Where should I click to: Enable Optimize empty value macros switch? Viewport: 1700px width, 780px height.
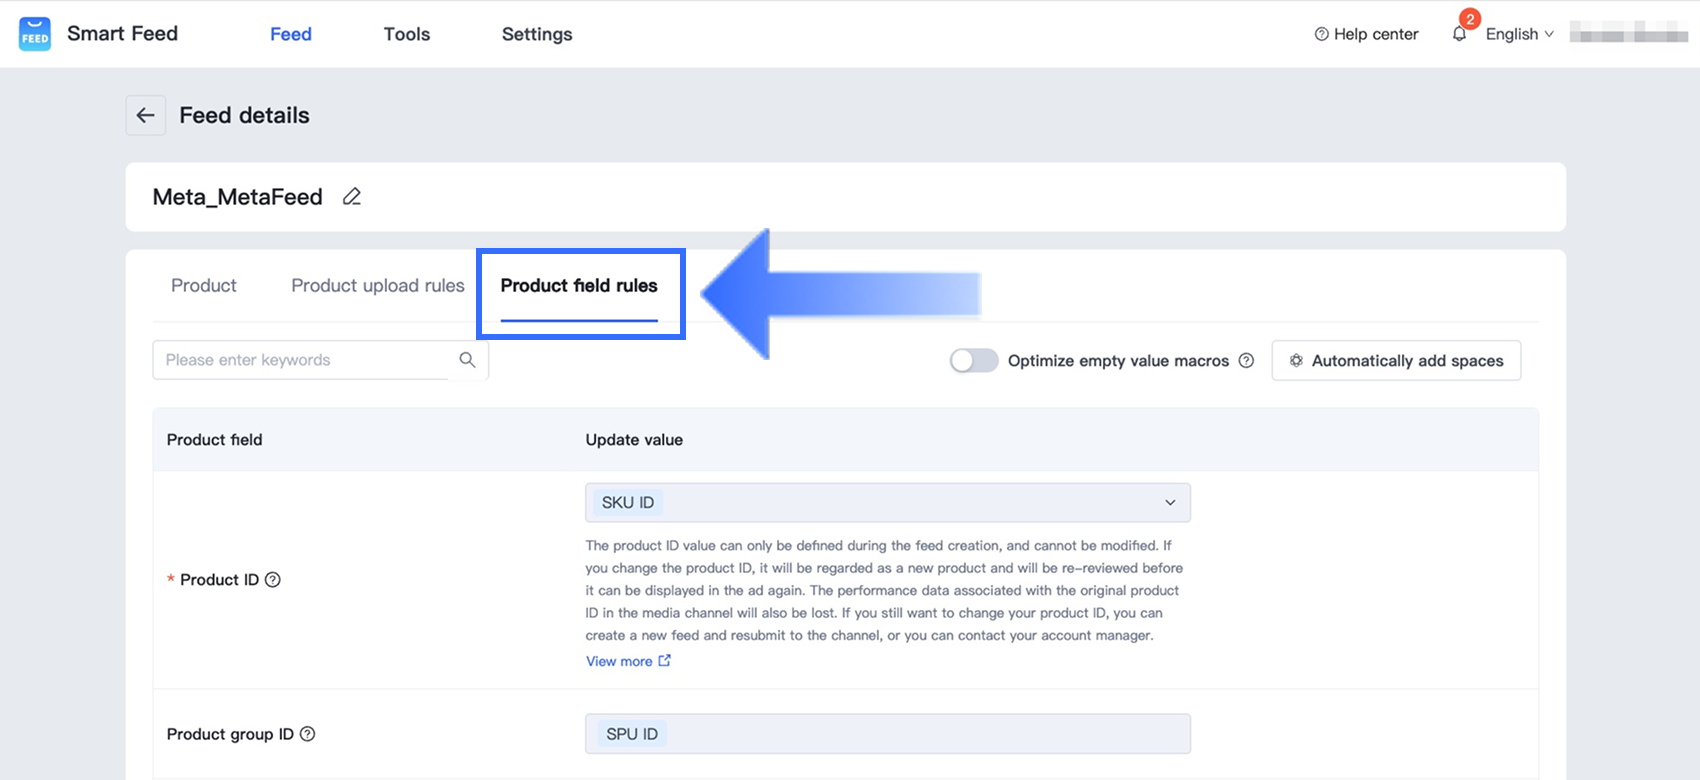point(974,361)
